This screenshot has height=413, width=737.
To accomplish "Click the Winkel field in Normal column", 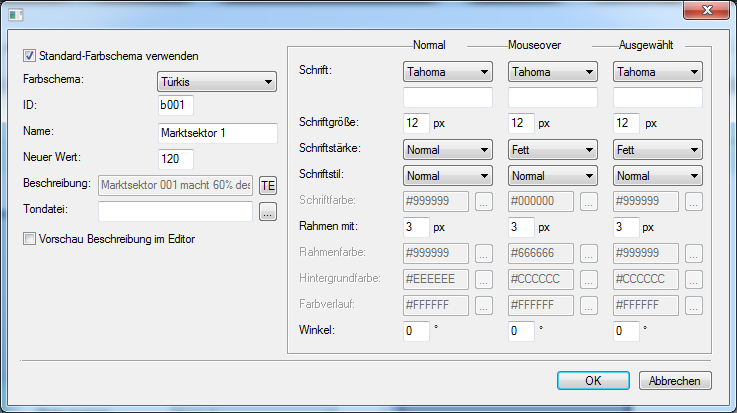I will click(416, 331).
